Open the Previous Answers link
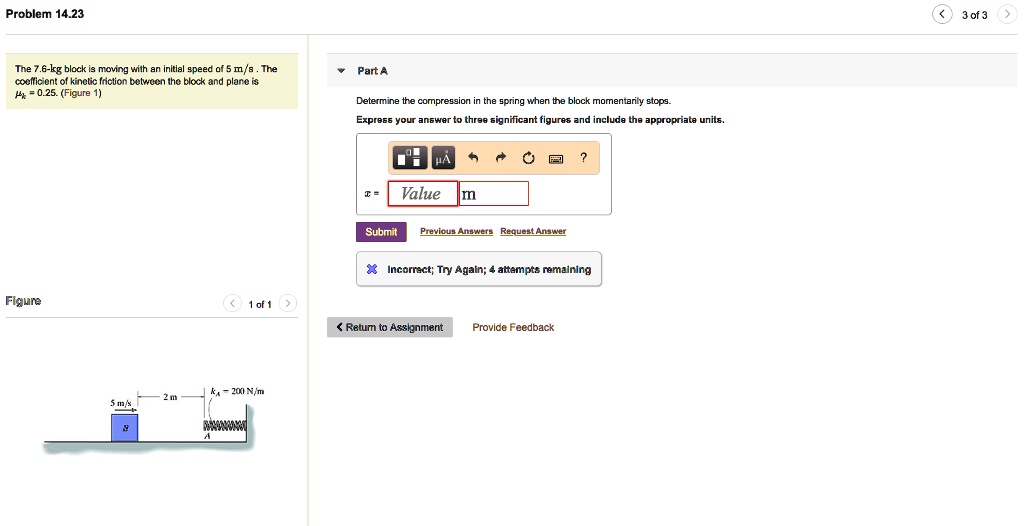Viewport: 1024px width, 526px height. pos(456,231)
